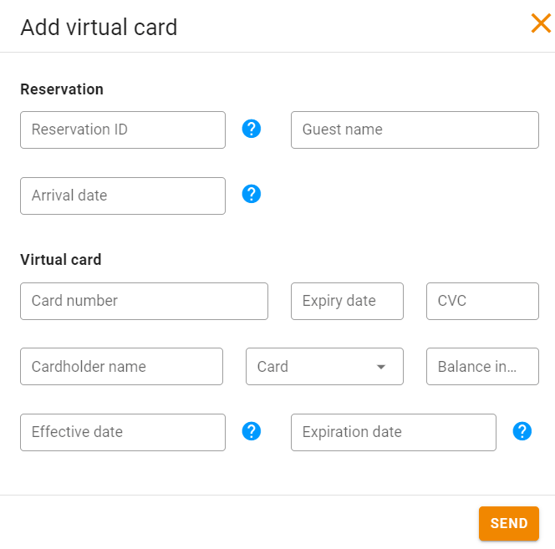Close the Add virtual card dialog
The height and width of the screenshot is (549, 555).
click(x=541, y=23)
